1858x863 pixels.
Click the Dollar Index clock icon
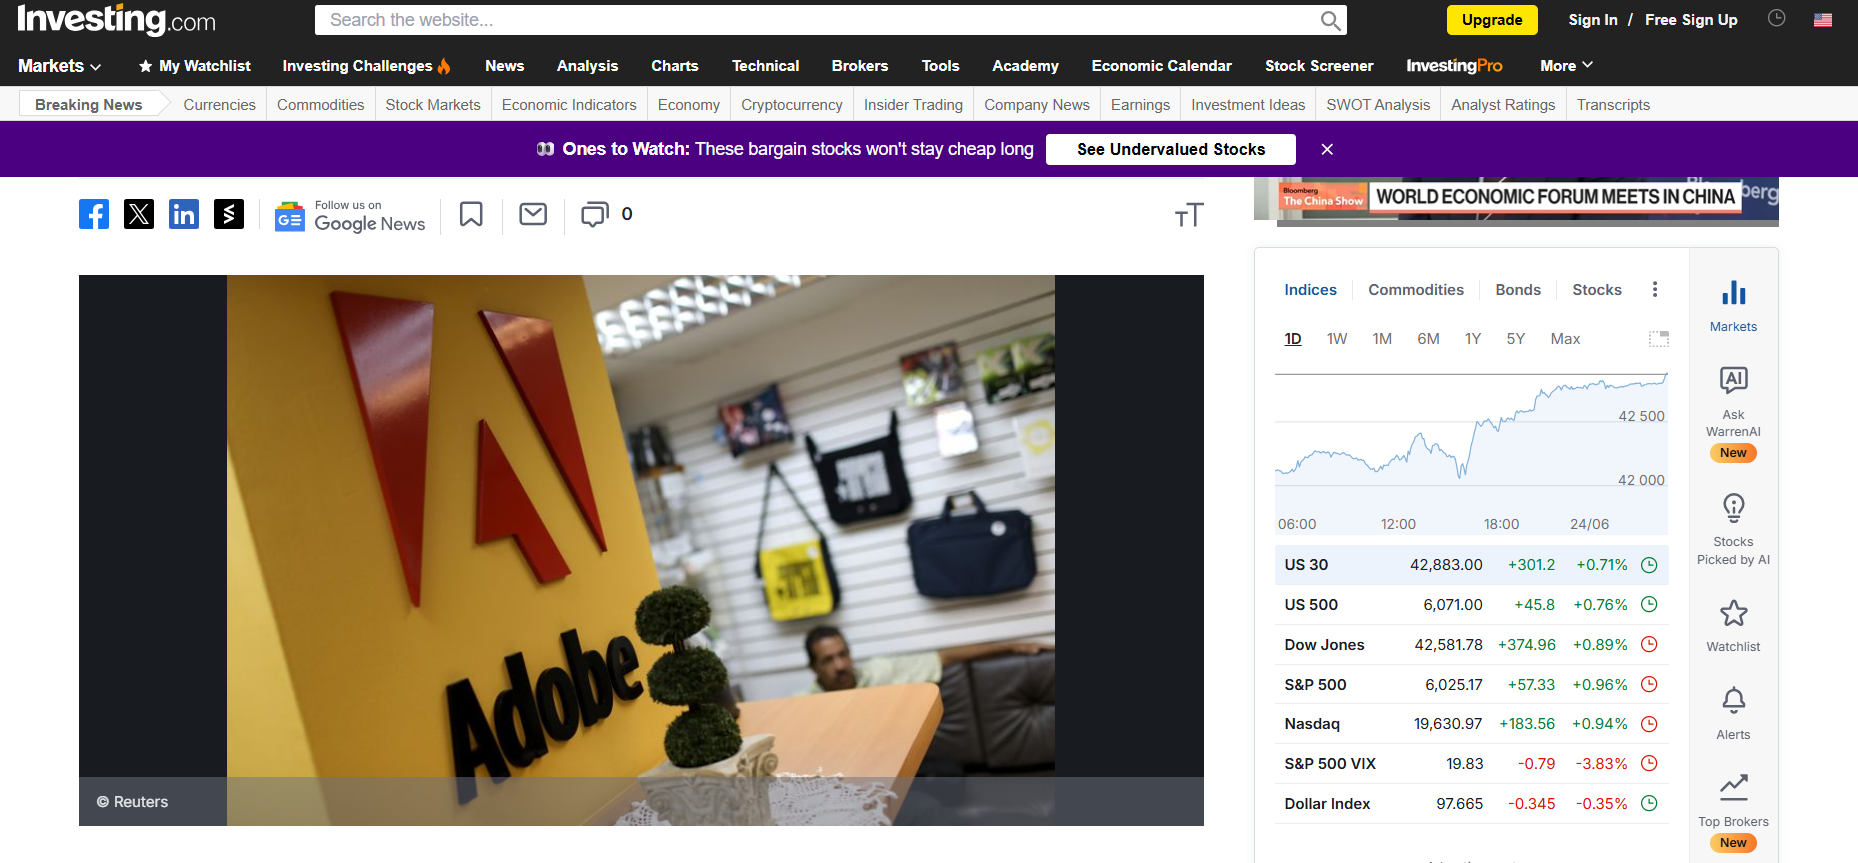[x=1650, y=803]
